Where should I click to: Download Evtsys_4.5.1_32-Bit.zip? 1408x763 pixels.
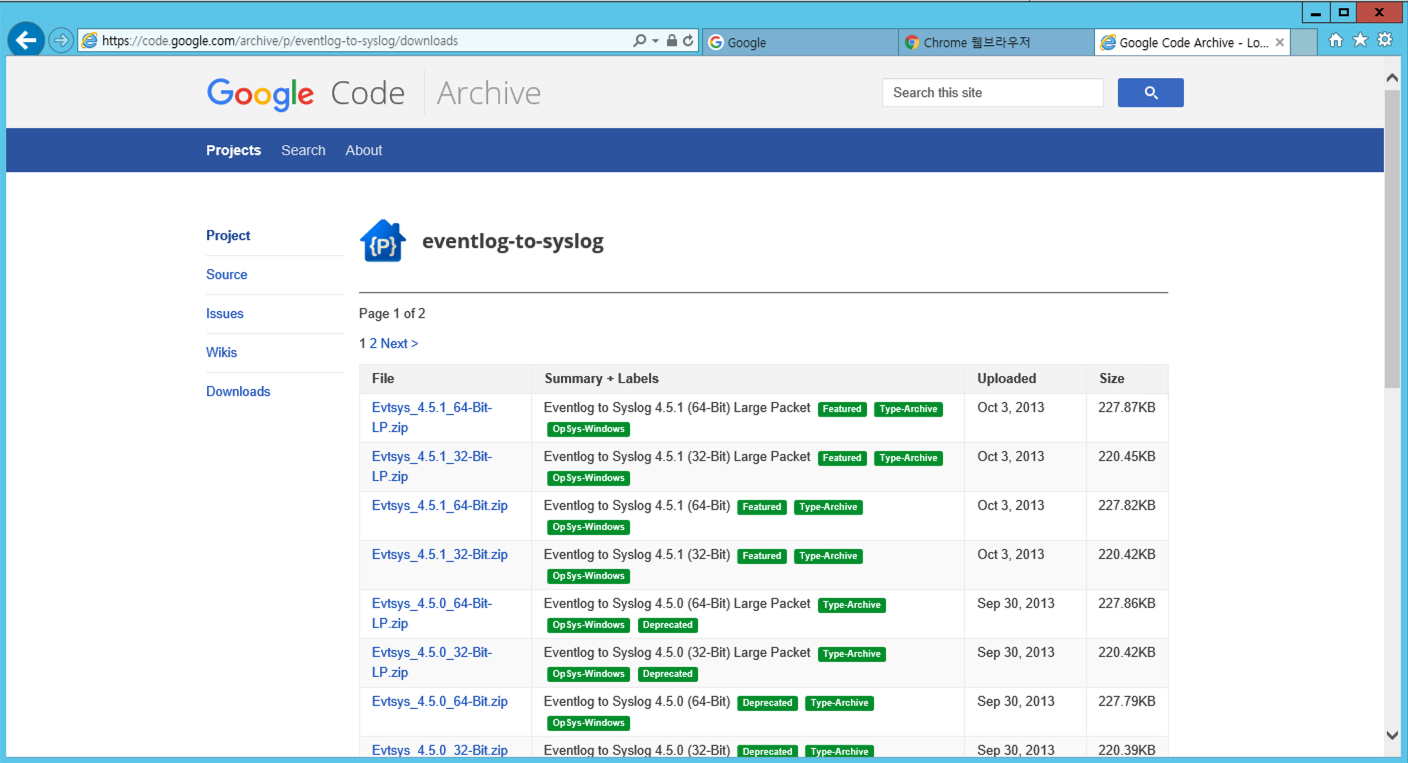click(x=440, y=554)
